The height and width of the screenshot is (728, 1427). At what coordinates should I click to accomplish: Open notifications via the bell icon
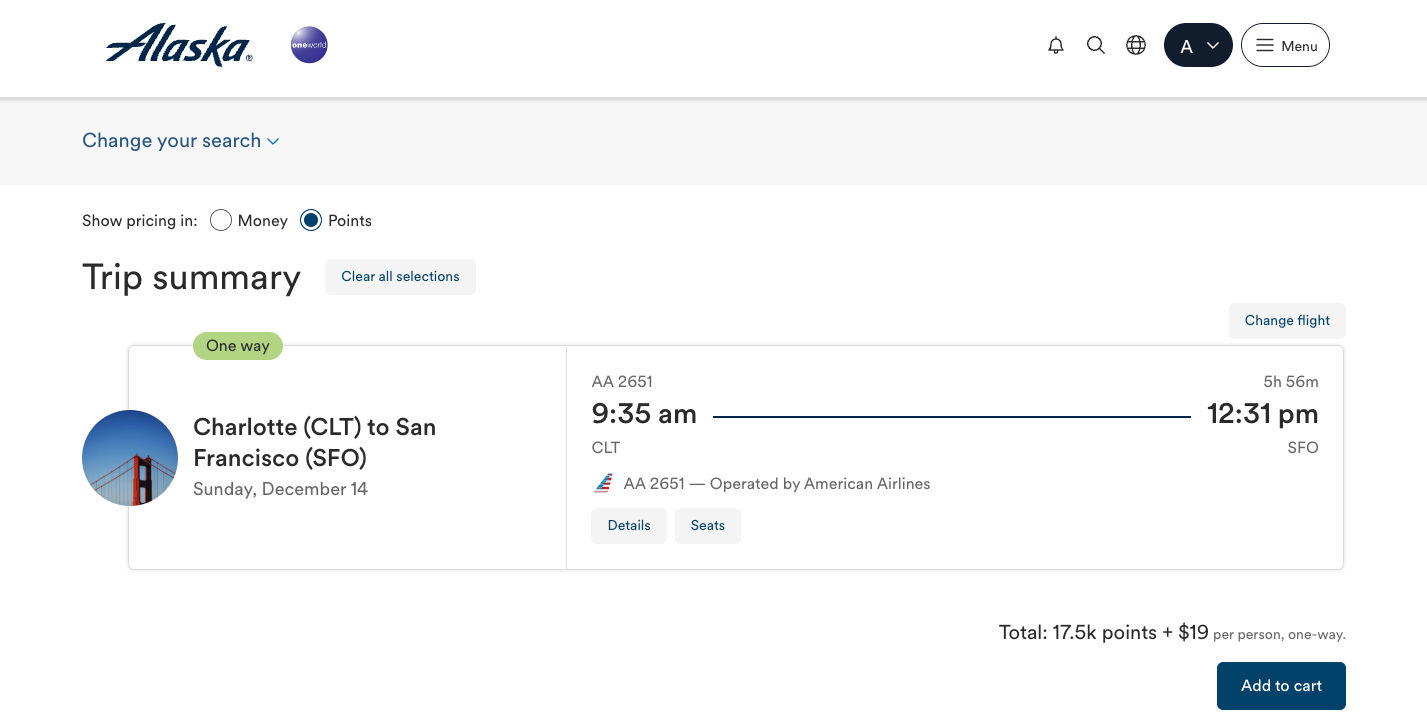pos(1055,45)
